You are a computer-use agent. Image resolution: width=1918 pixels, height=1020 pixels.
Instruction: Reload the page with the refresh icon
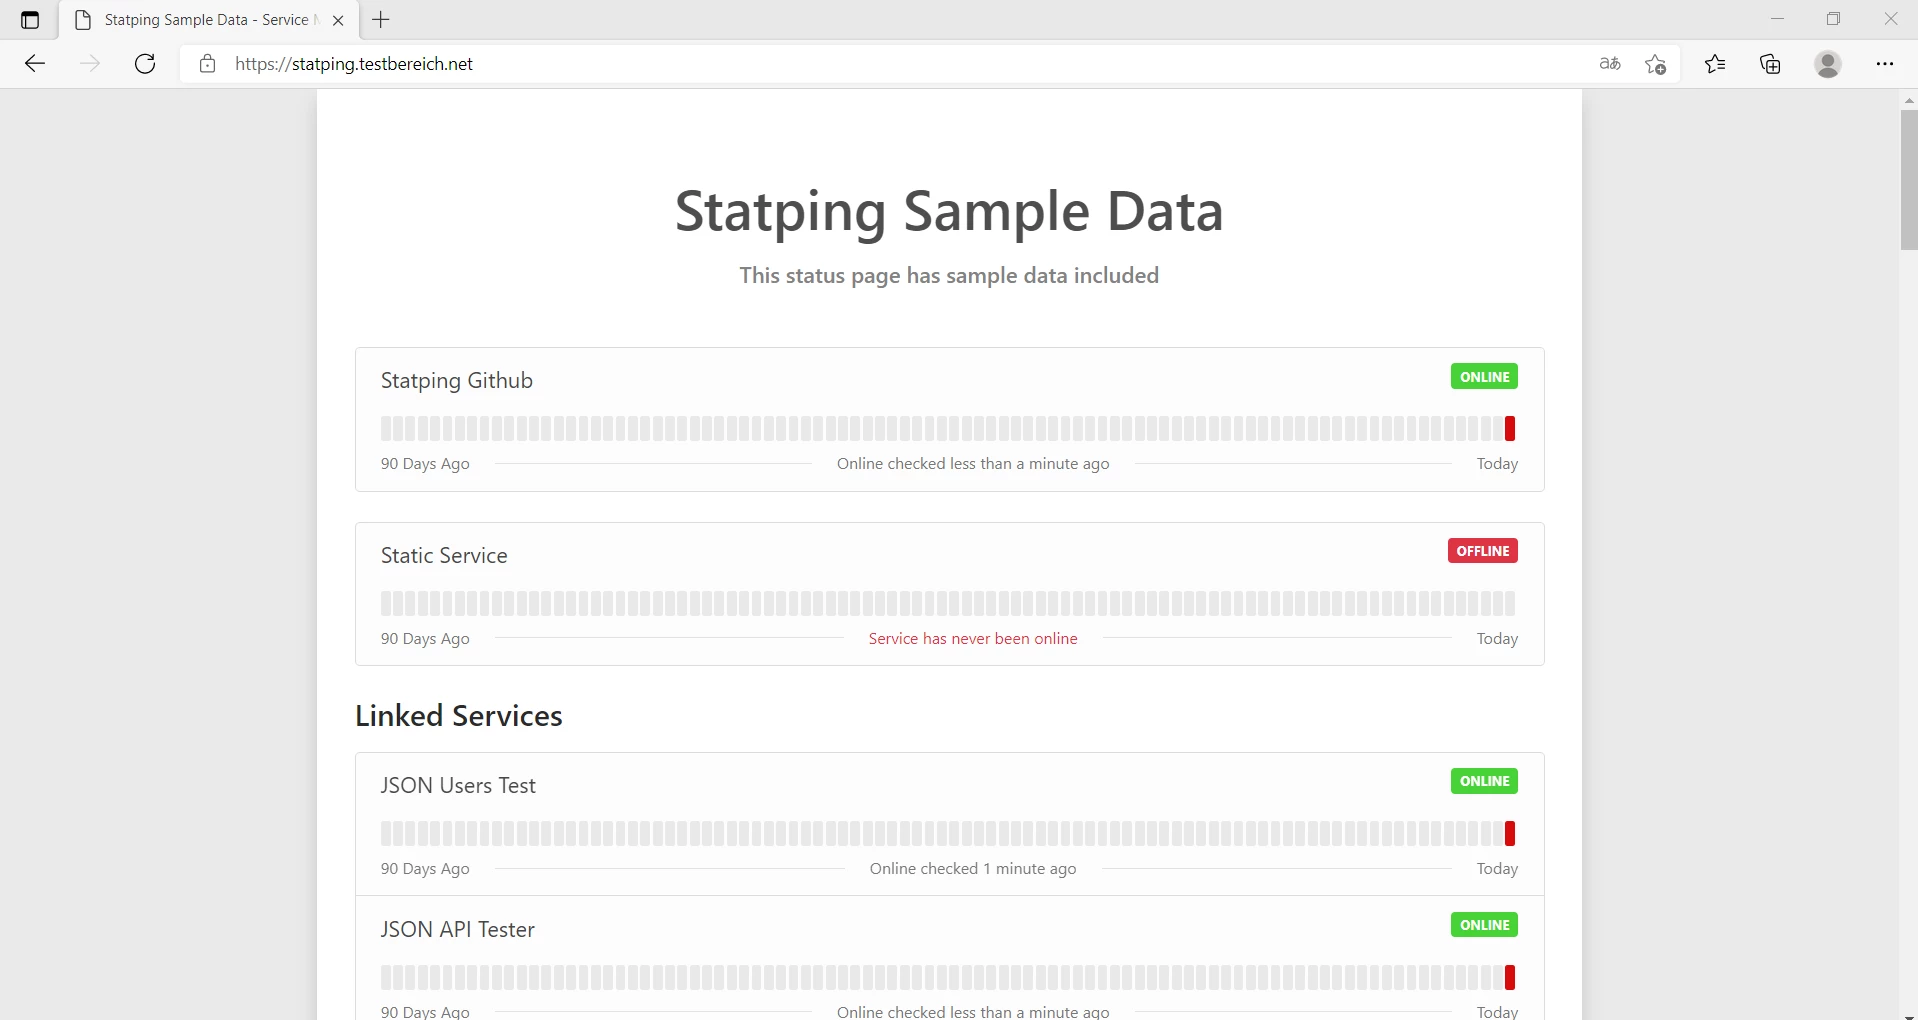[x=145, y=64]
